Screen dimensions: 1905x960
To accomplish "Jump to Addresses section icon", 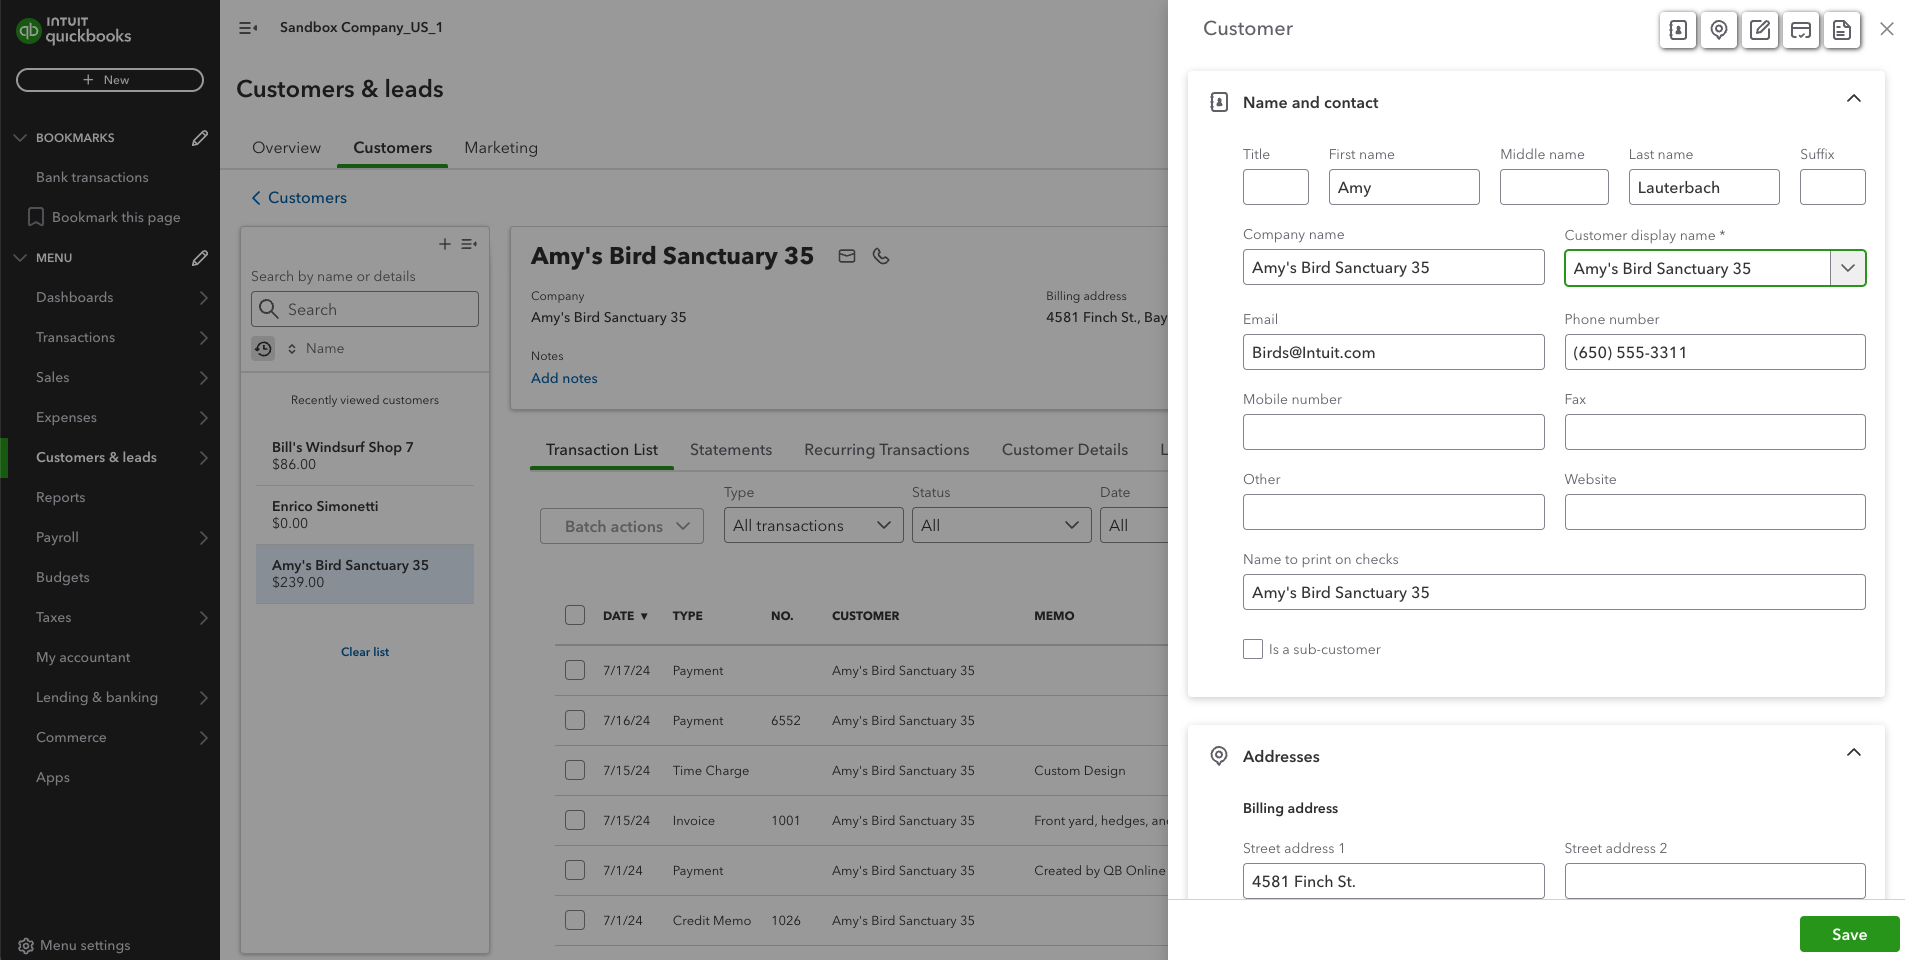I will pos(1719,30).
